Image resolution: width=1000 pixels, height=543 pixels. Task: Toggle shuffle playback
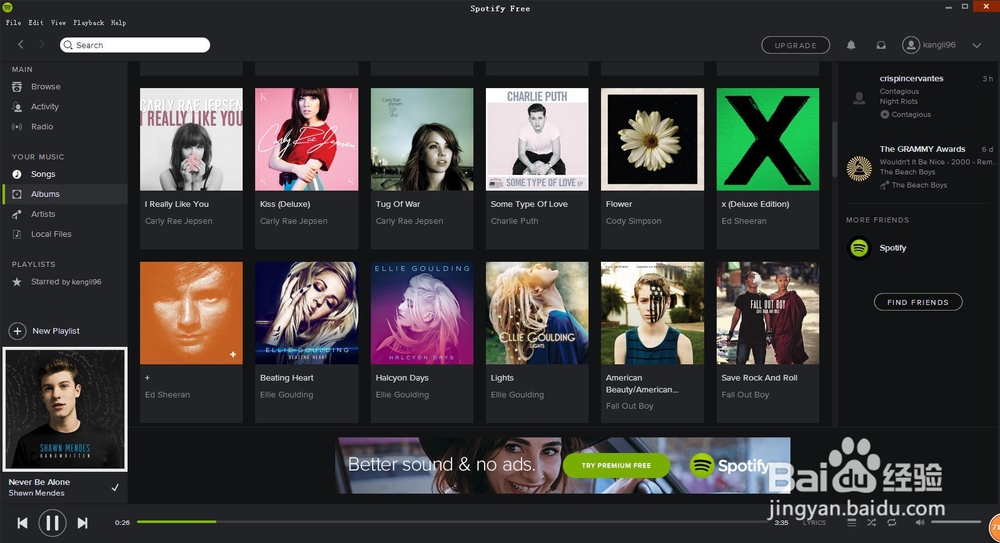point(871,523)
